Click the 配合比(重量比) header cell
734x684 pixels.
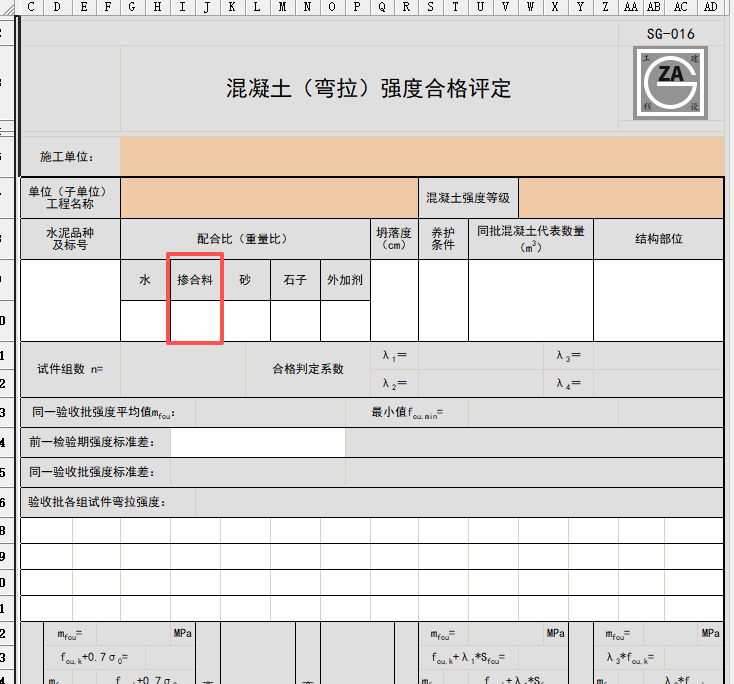245,239
